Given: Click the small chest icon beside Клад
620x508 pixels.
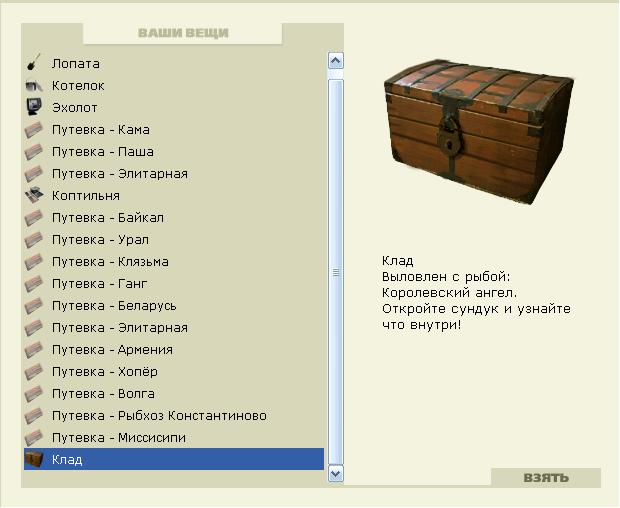Looking at the screenshot, I should [34, 460].
